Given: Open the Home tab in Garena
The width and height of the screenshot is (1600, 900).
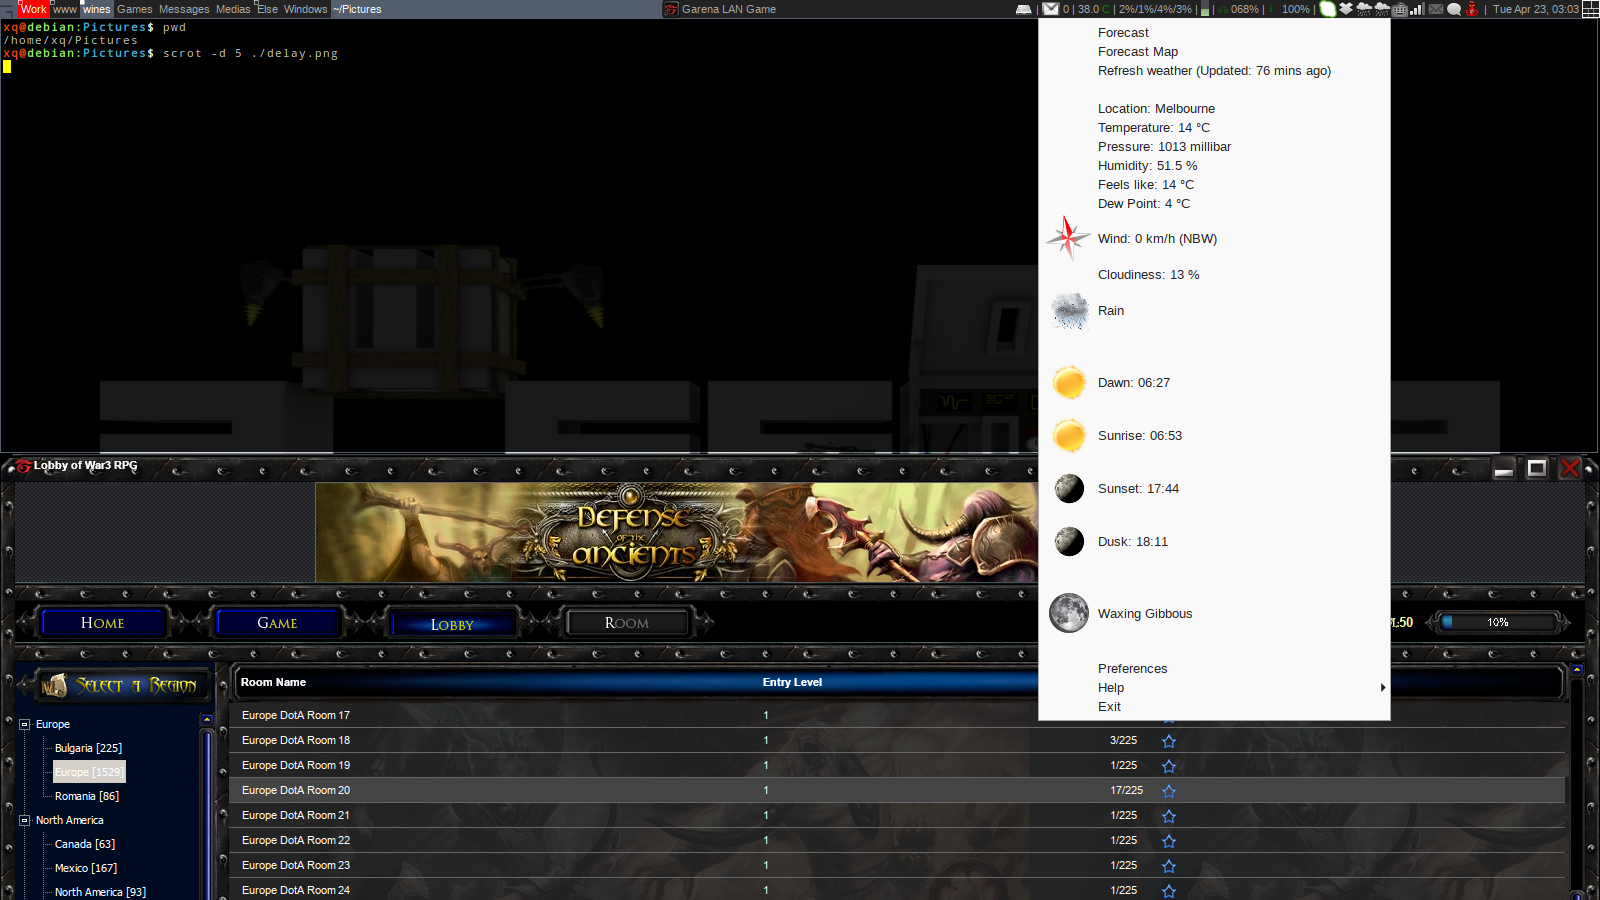Looking at the screenshot, I should coord(103,623).
